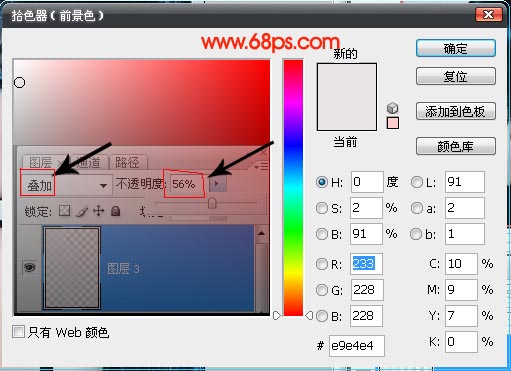Select the 图层 3 layer name
Viewport: 511px width, 371px height.
(123, 269)
